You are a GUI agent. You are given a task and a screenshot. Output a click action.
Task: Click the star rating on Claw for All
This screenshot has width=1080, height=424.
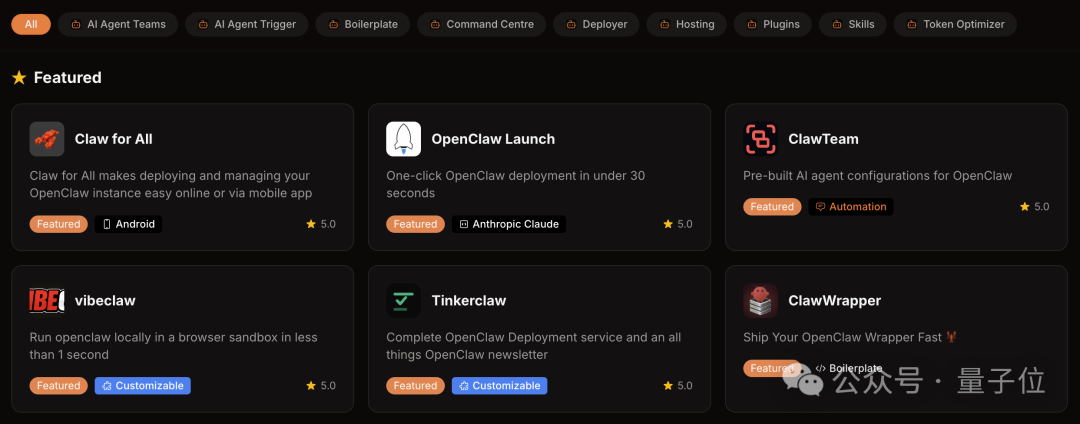(x=321, y=225)
